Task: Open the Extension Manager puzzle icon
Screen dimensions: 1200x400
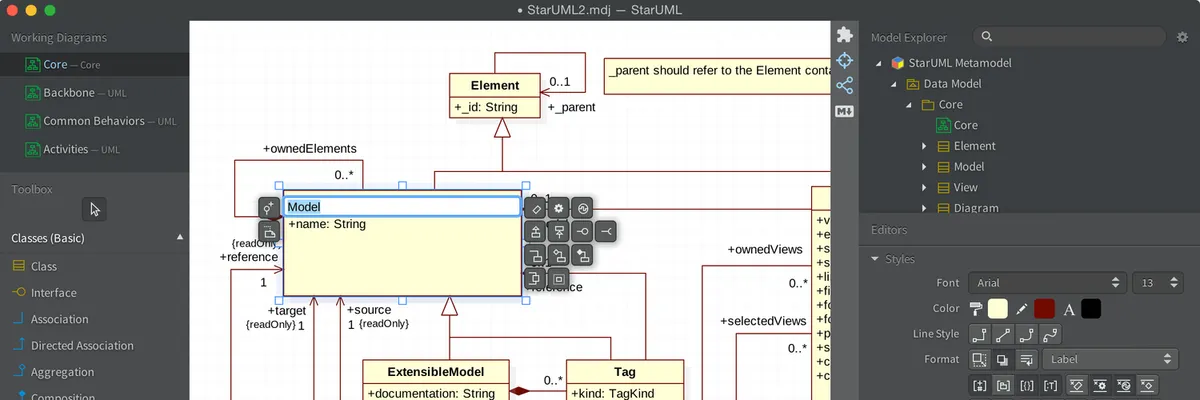Action: coord(845,35)
